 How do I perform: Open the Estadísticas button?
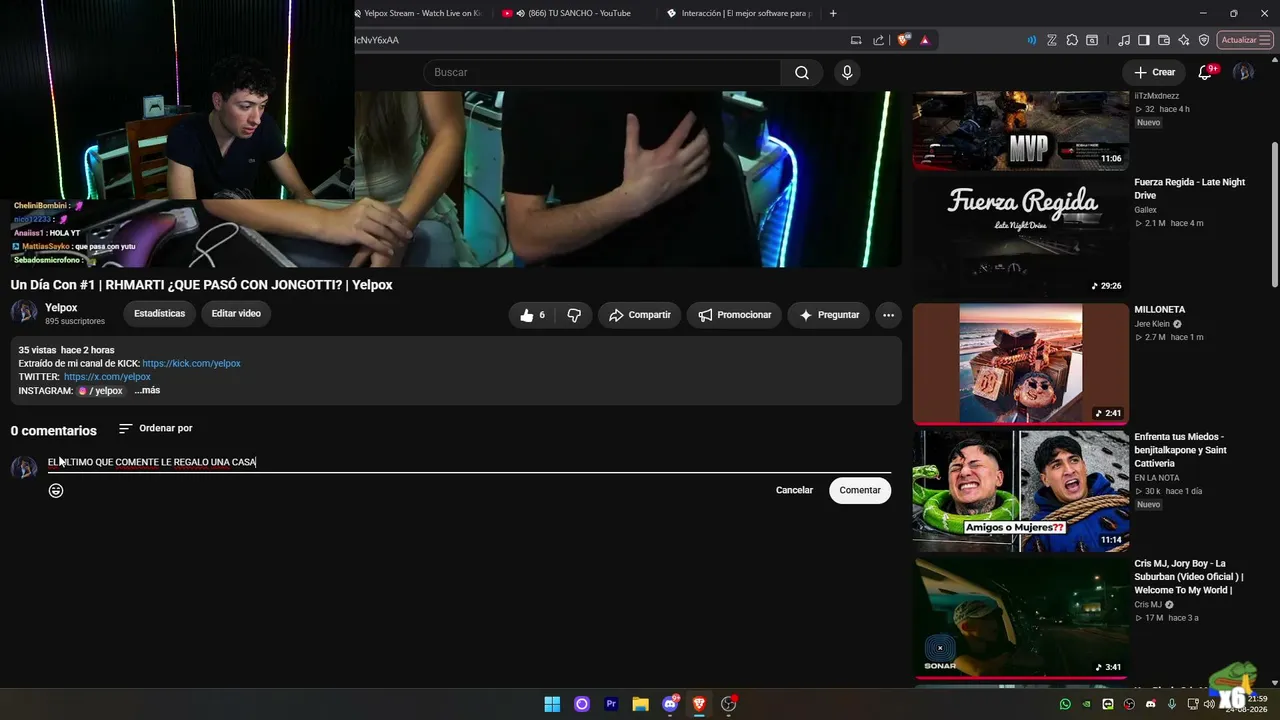coord(160,313)
